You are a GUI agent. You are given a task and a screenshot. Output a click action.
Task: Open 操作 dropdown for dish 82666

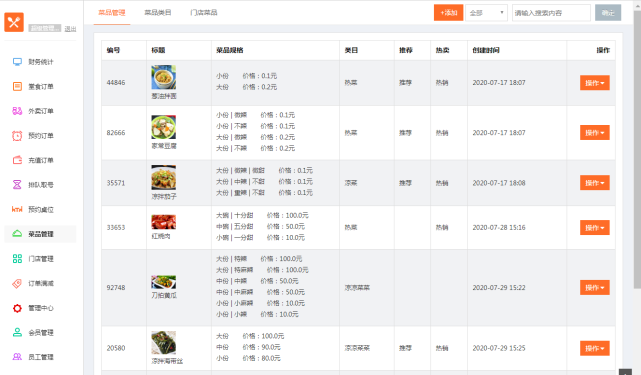(595, 132)
